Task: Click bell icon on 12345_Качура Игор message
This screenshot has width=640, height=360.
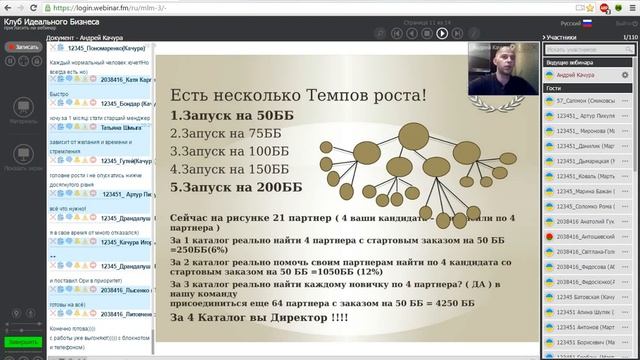Action: coord(77,242)
